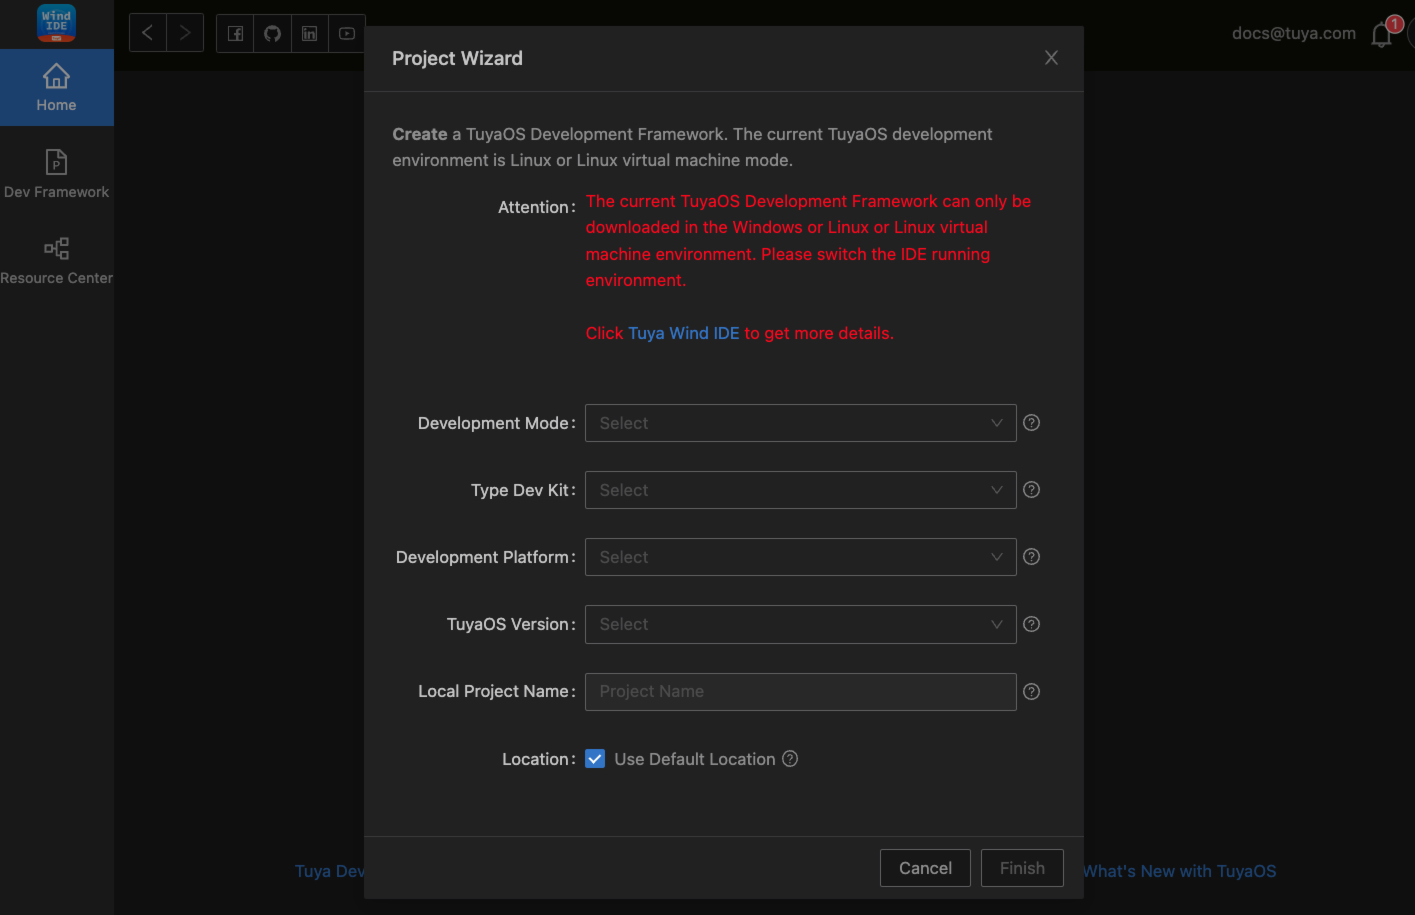1415x915 pixels.
Task: Open the YouTube icon link
Action: (347, 34)
